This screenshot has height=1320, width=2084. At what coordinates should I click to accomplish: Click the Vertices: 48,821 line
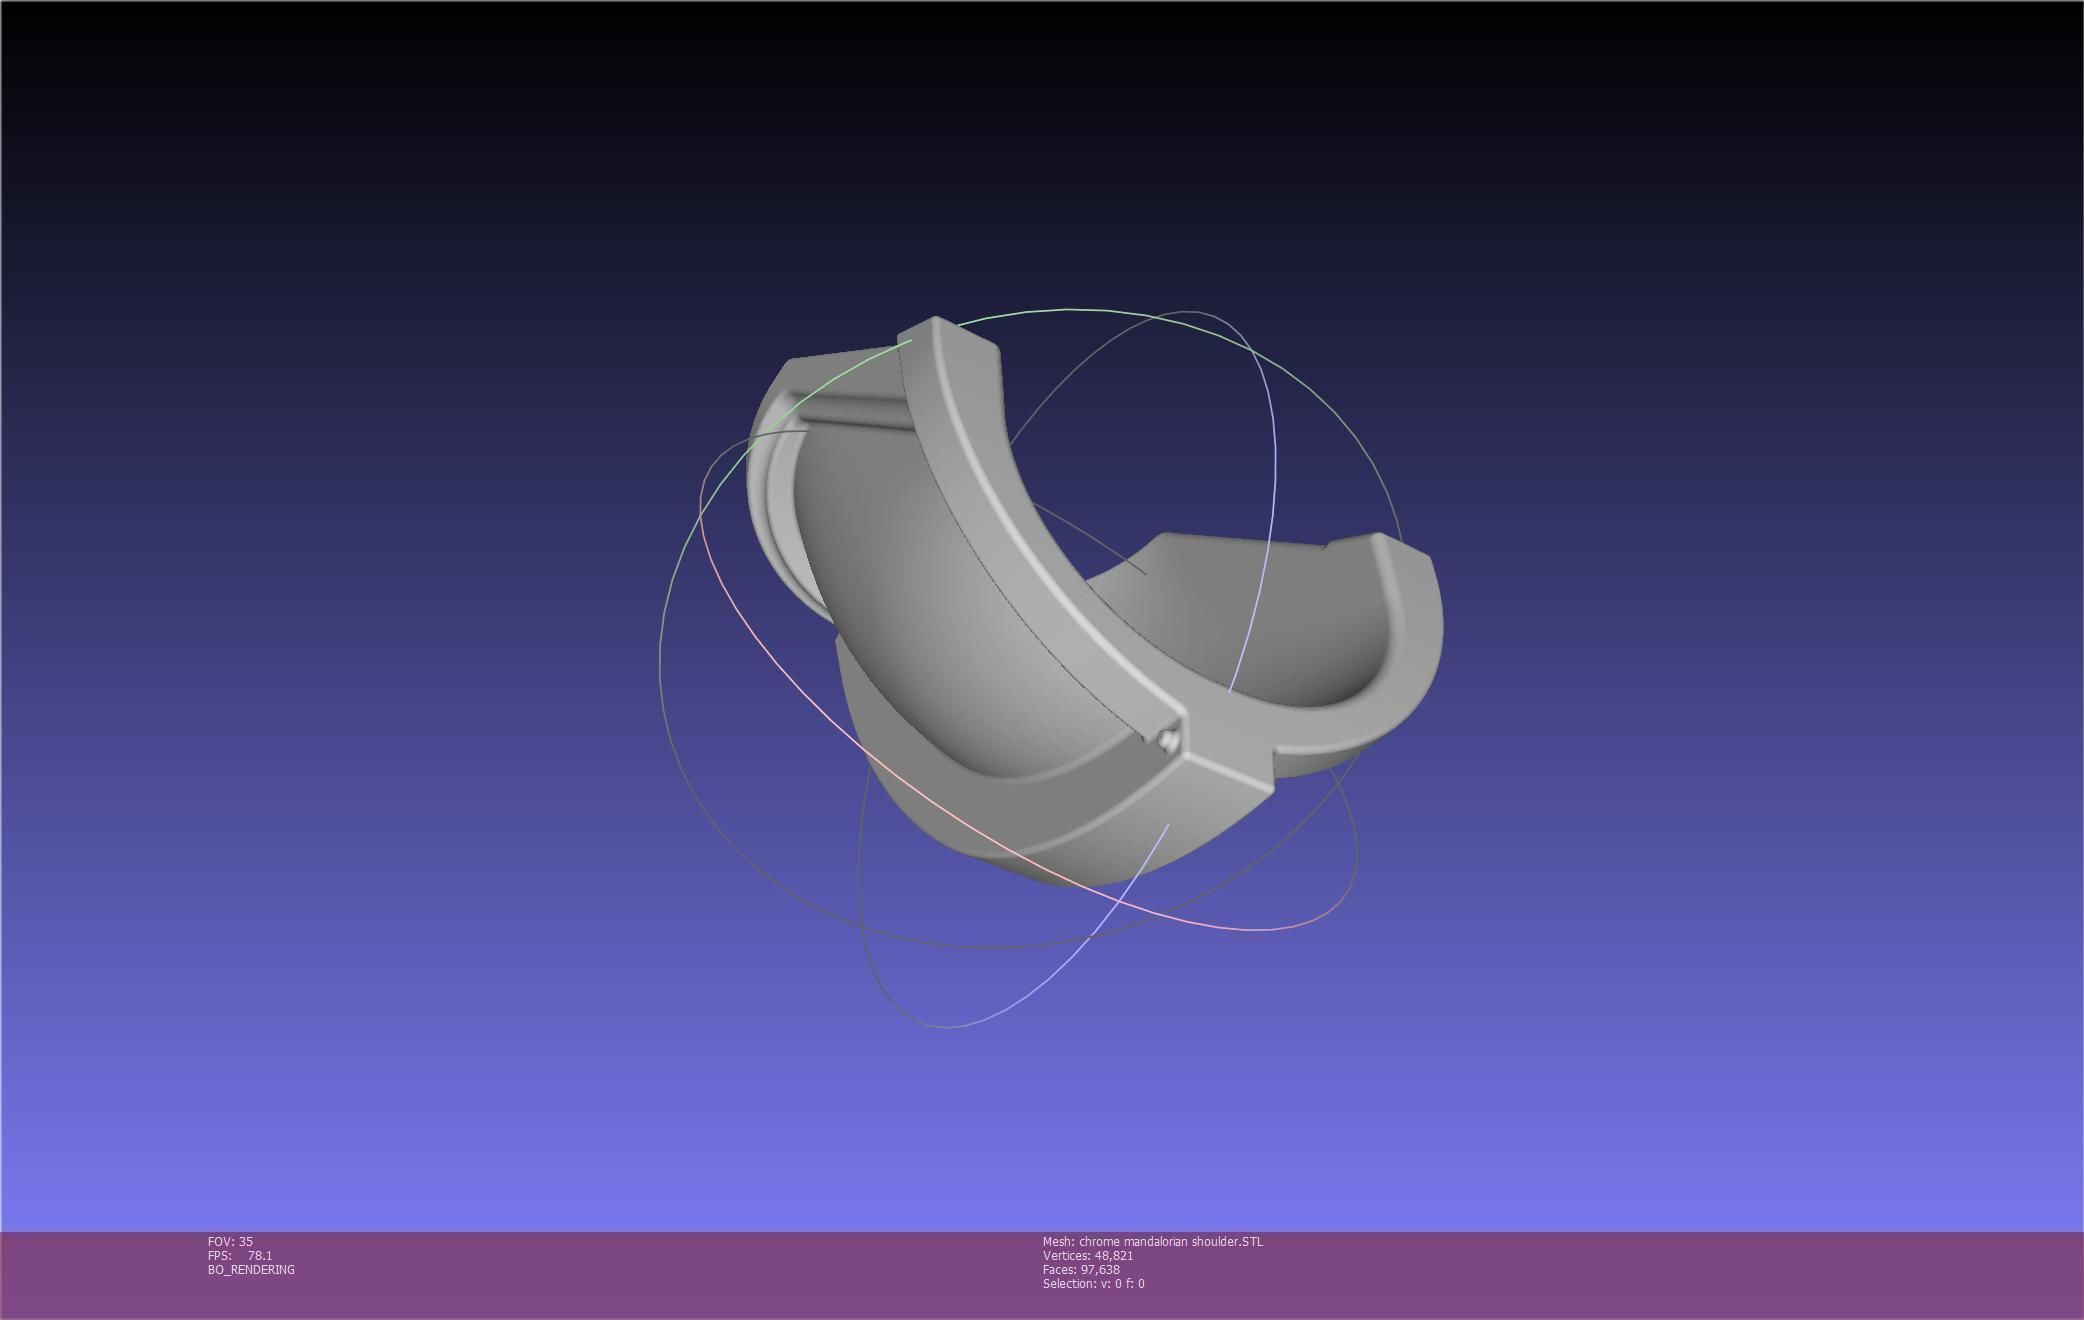pyautogui.click(x=1088, y=1256)
